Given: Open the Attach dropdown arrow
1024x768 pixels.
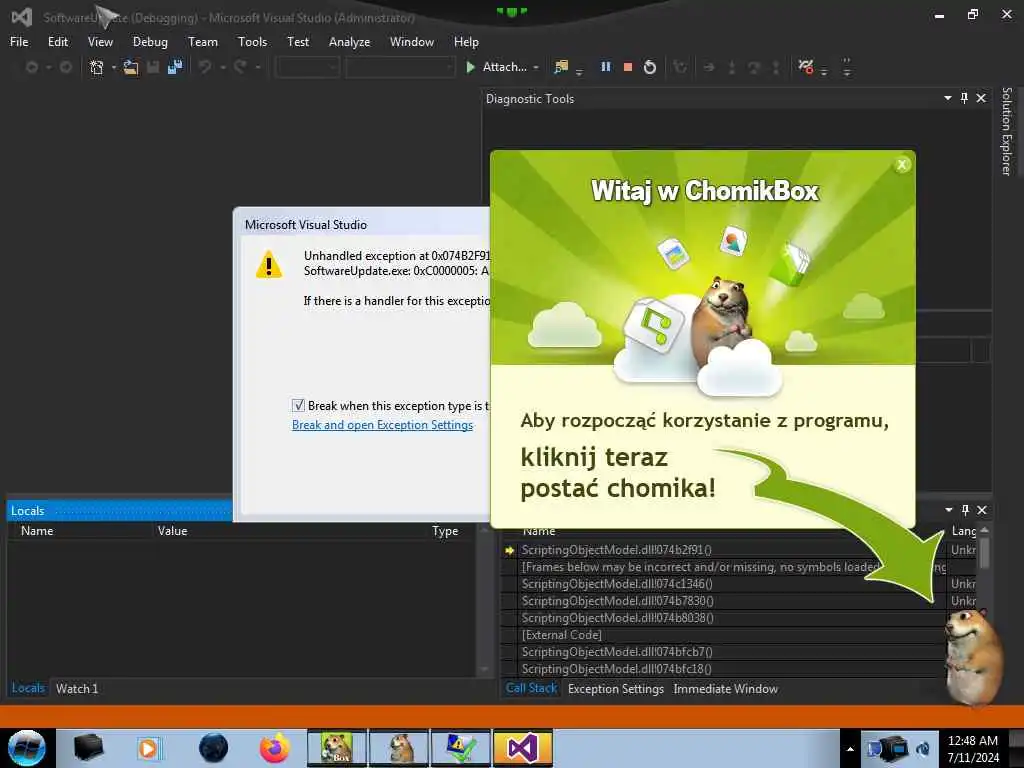Looking at the screenshot, I should pyautogui.click(x=536, y=67).
